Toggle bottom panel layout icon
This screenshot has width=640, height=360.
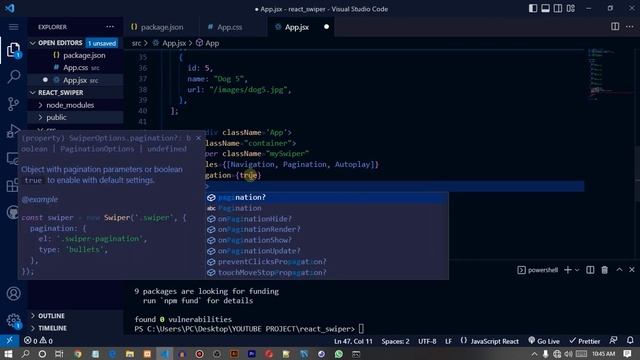[x=545, y=9]
